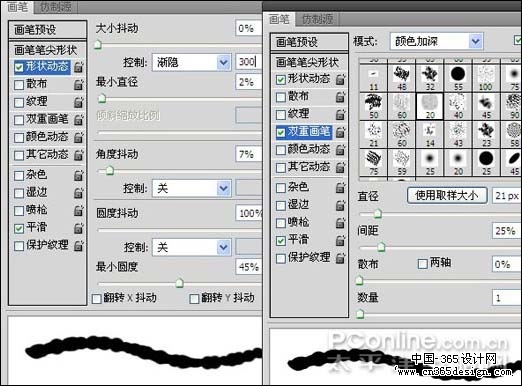Select brush tip thumbnail labeled 48
Image resolution: width=522 pixels, height=386 pixels.
coord(402,78)
